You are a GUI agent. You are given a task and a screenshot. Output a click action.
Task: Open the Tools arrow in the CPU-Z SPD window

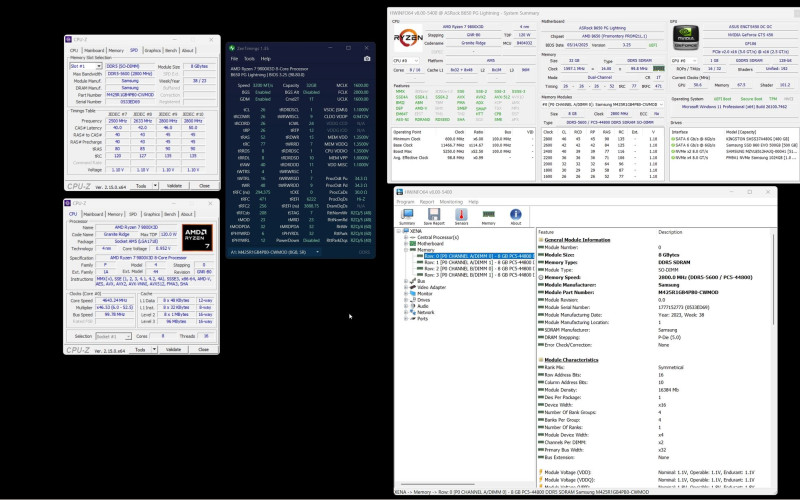[x=155, y=186]
